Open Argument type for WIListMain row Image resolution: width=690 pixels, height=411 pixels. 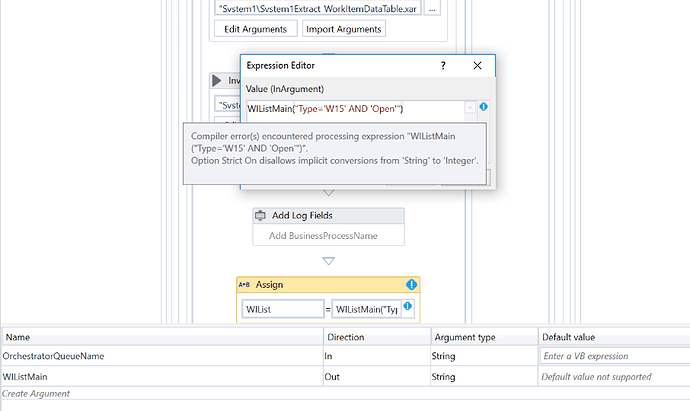484,377
